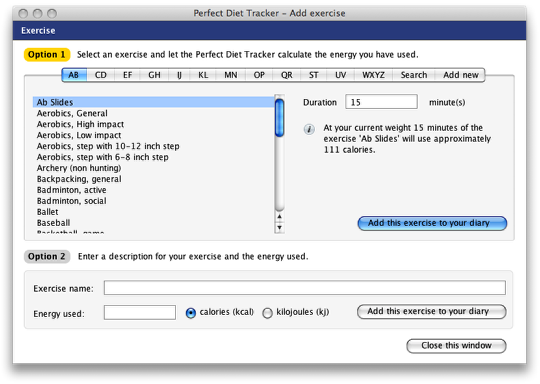Select 'Badminton, social' in the list
Image resolution: width=540 pixels, height=384 pixels.
(154, 201)
